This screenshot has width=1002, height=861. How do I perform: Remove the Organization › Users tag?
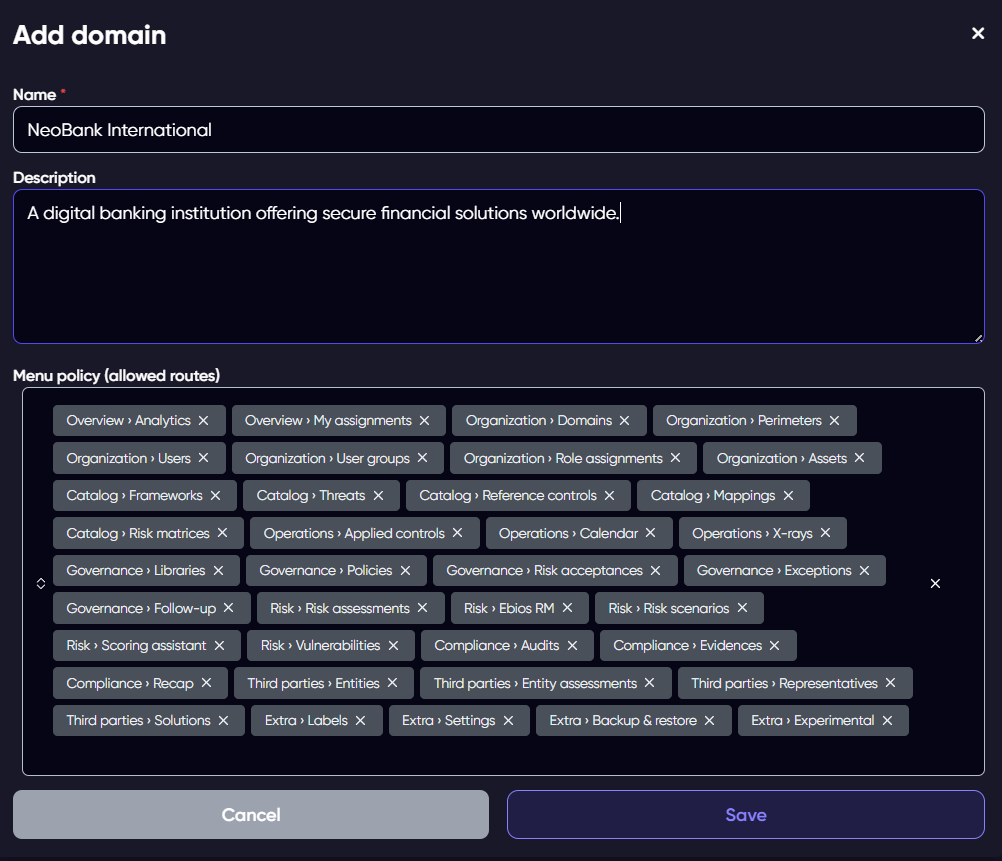coord(203,458)
